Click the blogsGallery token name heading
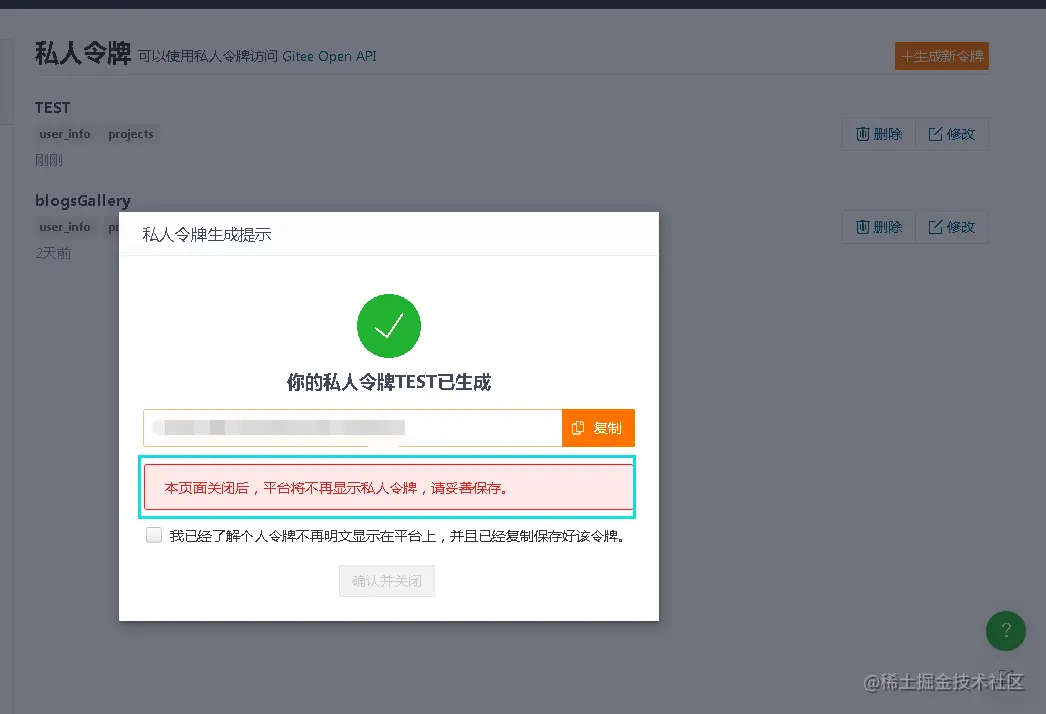1046x714 pixels. click(83, 200)
